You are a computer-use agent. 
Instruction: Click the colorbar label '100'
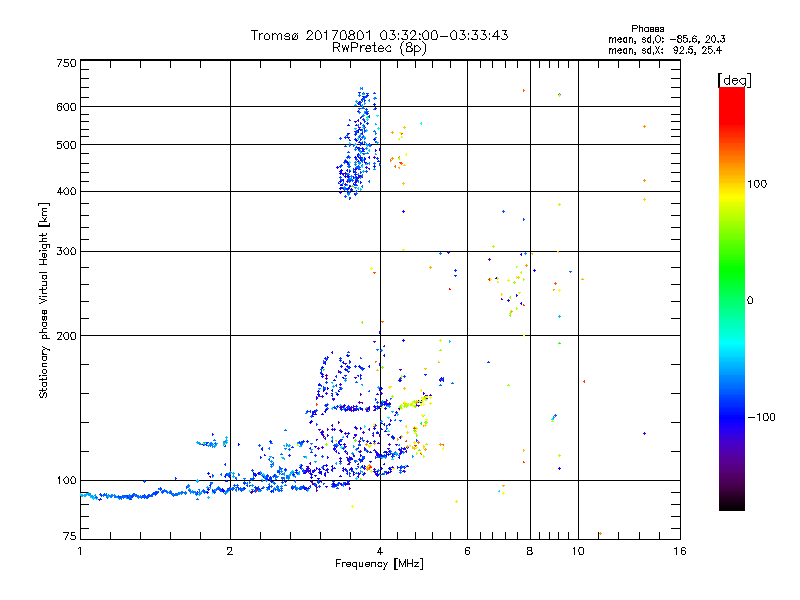(757, 184)
